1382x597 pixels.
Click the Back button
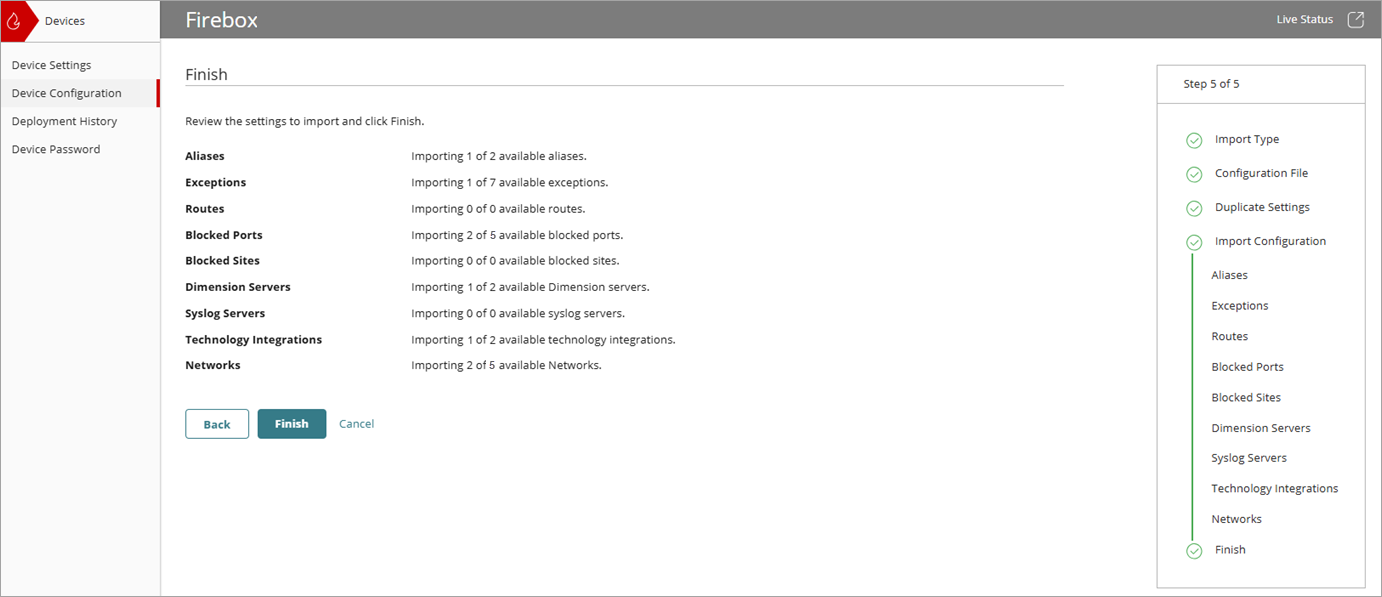click(x=217, y=424)
